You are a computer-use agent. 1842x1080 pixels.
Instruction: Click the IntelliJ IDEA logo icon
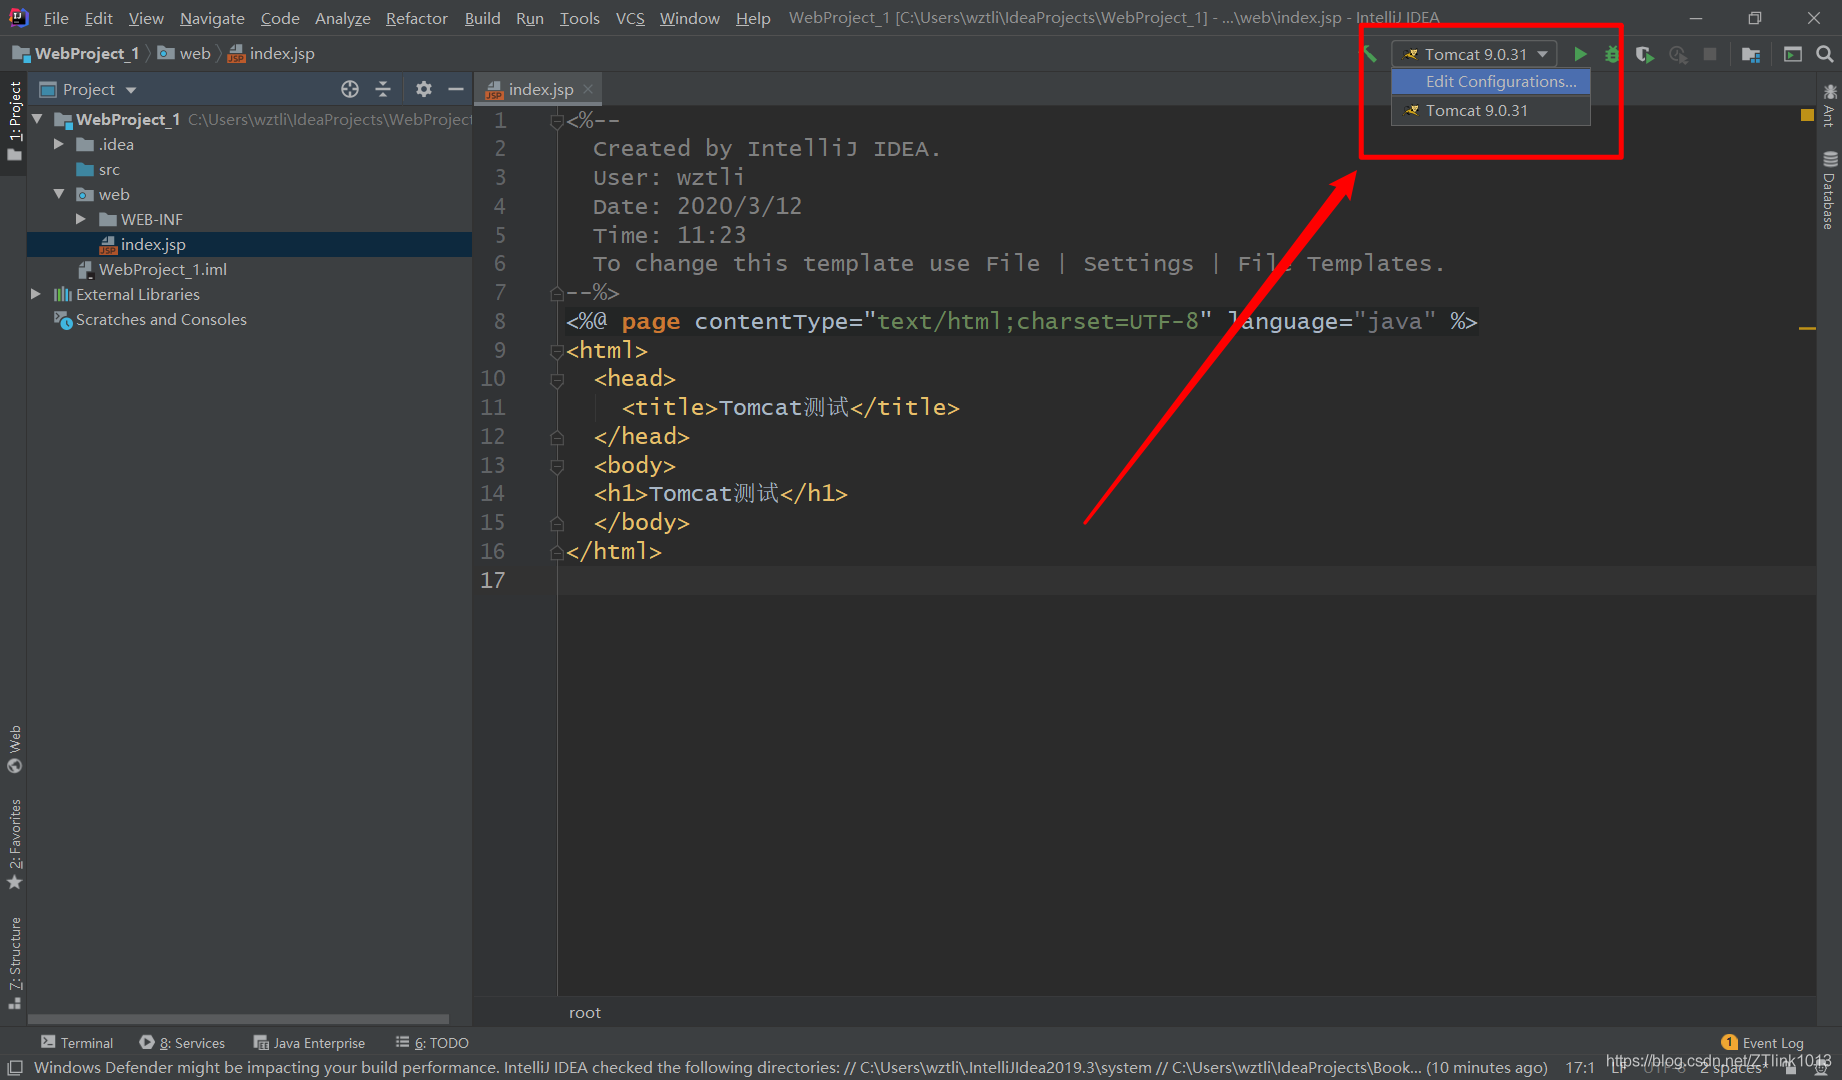pyautogui.click(x=18, y=17)
